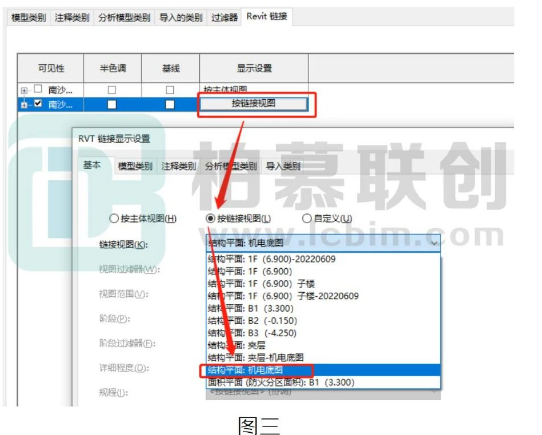Toggle 半色调 checkbox in highlighted 南沙 row
The image size is (542, 435).
pyautogui.click(x=112, y=104)
